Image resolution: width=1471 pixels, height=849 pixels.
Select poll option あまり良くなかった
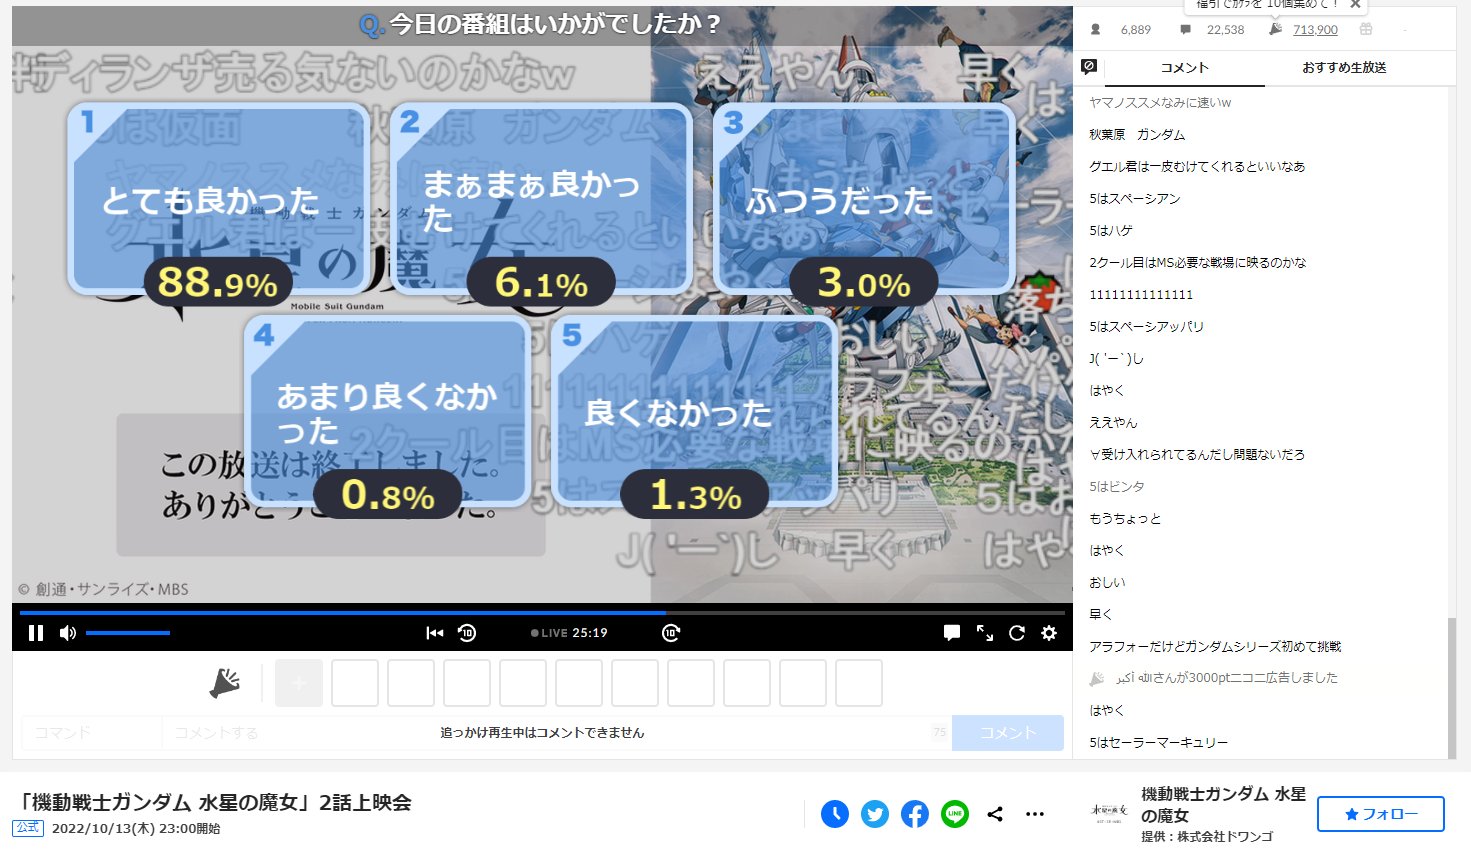click(x=387, y=411)
